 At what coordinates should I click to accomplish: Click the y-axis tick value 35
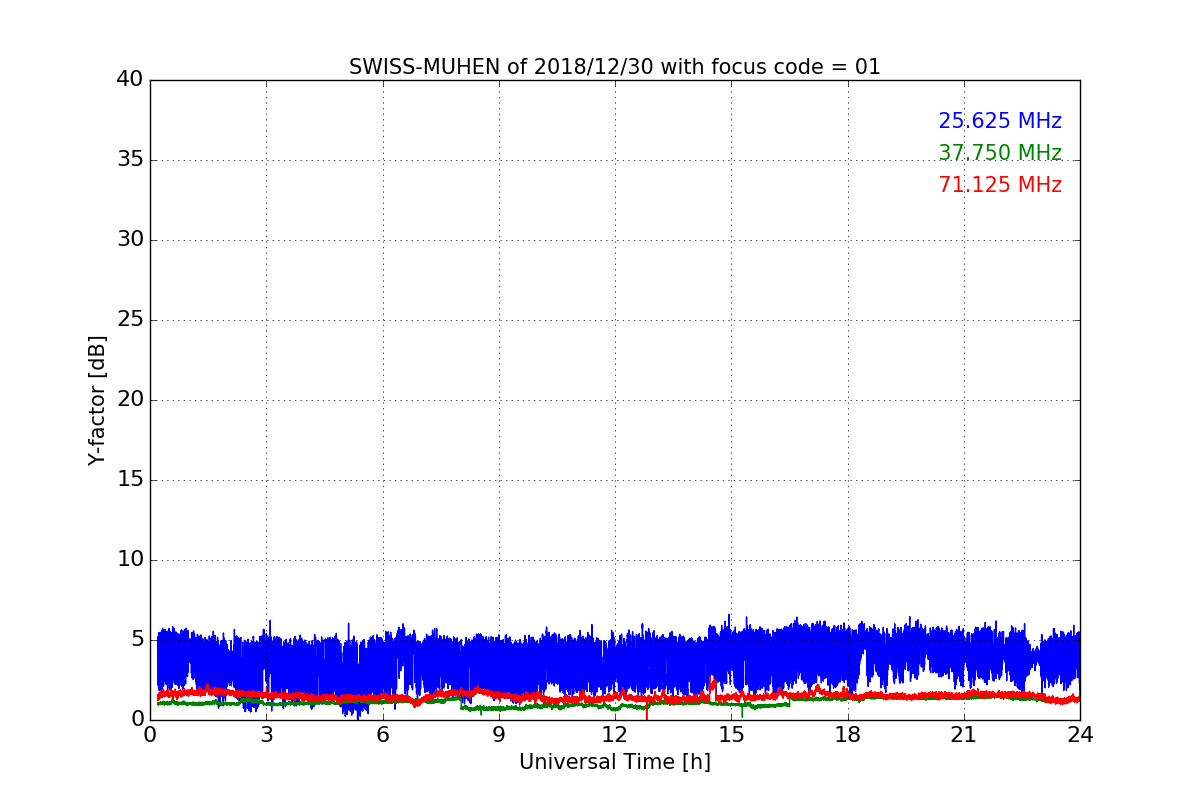(x=130, y=159)
